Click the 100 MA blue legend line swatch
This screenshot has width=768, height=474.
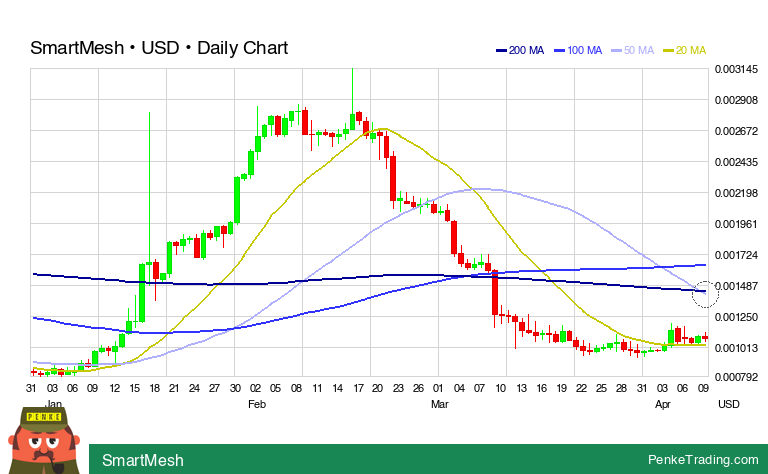[x=559, y=50]
